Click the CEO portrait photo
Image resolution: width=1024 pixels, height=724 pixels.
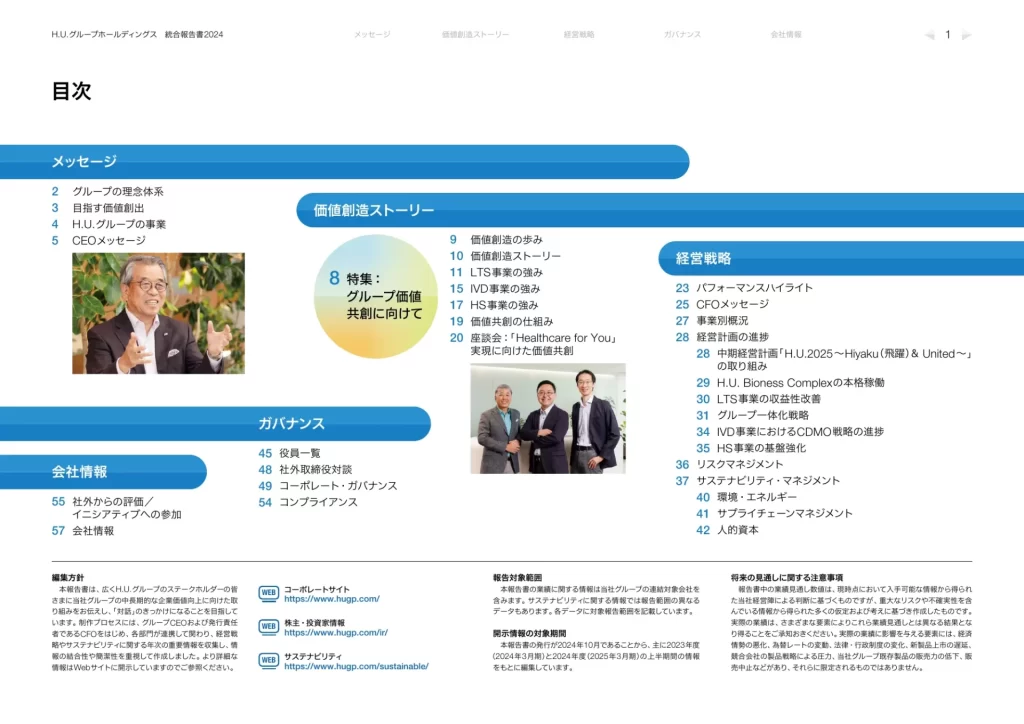point(158,313)
